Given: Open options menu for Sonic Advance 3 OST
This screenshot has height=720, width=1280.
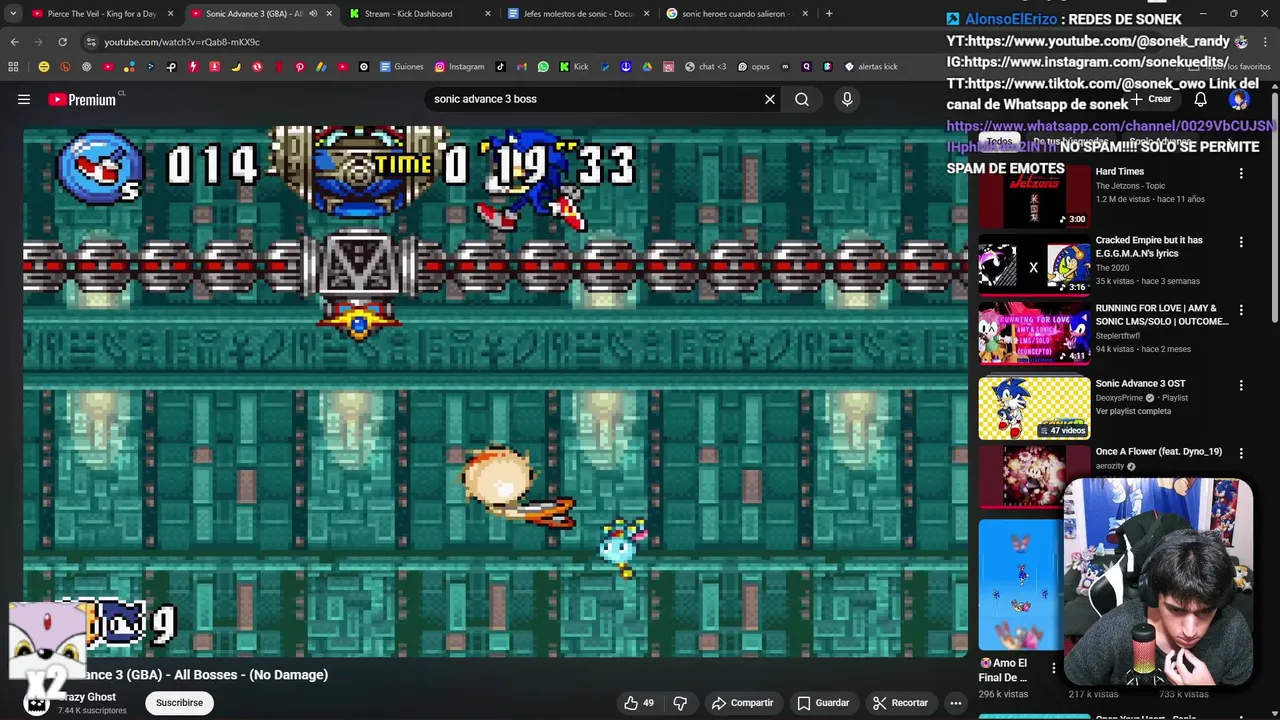Looking at the screenshot, I should [1241, 385].
